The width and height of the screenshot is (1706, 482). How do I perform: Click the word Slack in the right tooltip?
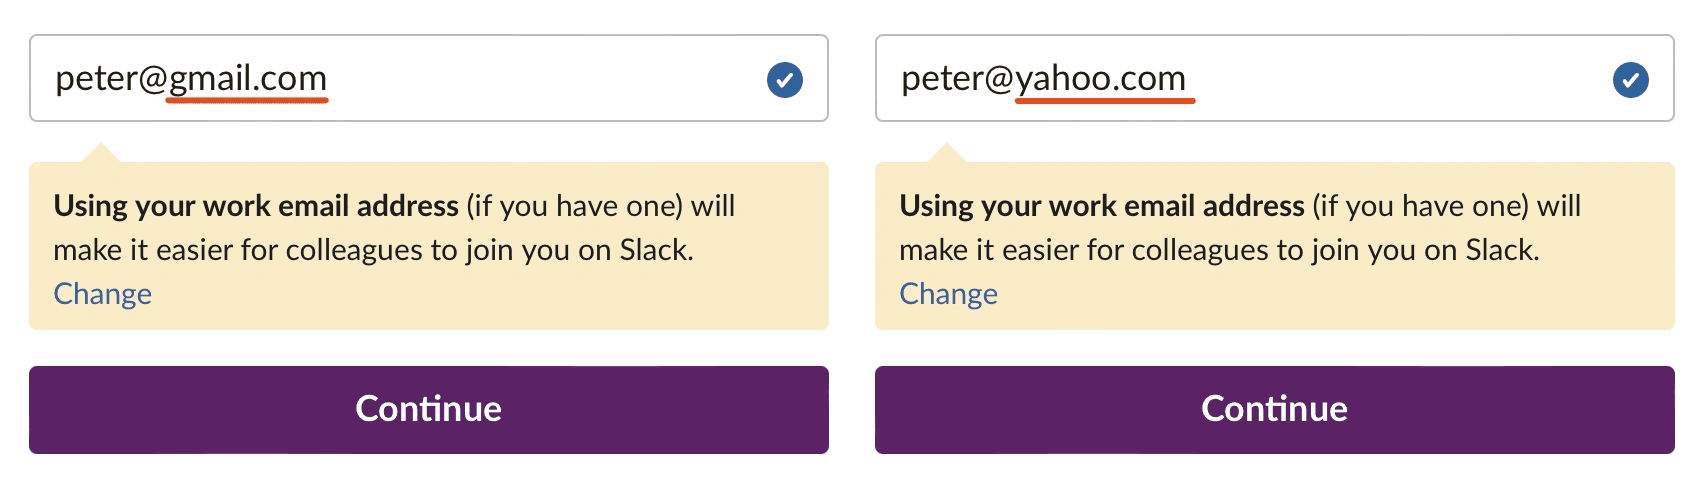(x=1501, y=250)
